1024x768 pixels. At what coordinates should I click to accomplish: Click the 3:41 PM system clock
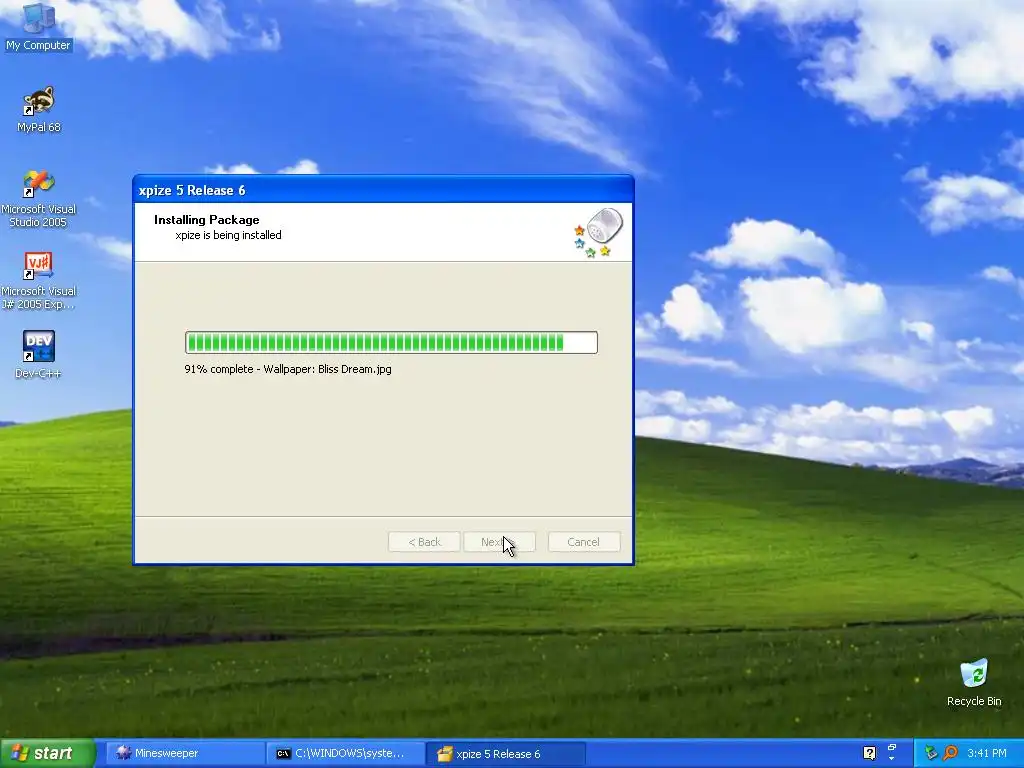(x=987, y=753)
